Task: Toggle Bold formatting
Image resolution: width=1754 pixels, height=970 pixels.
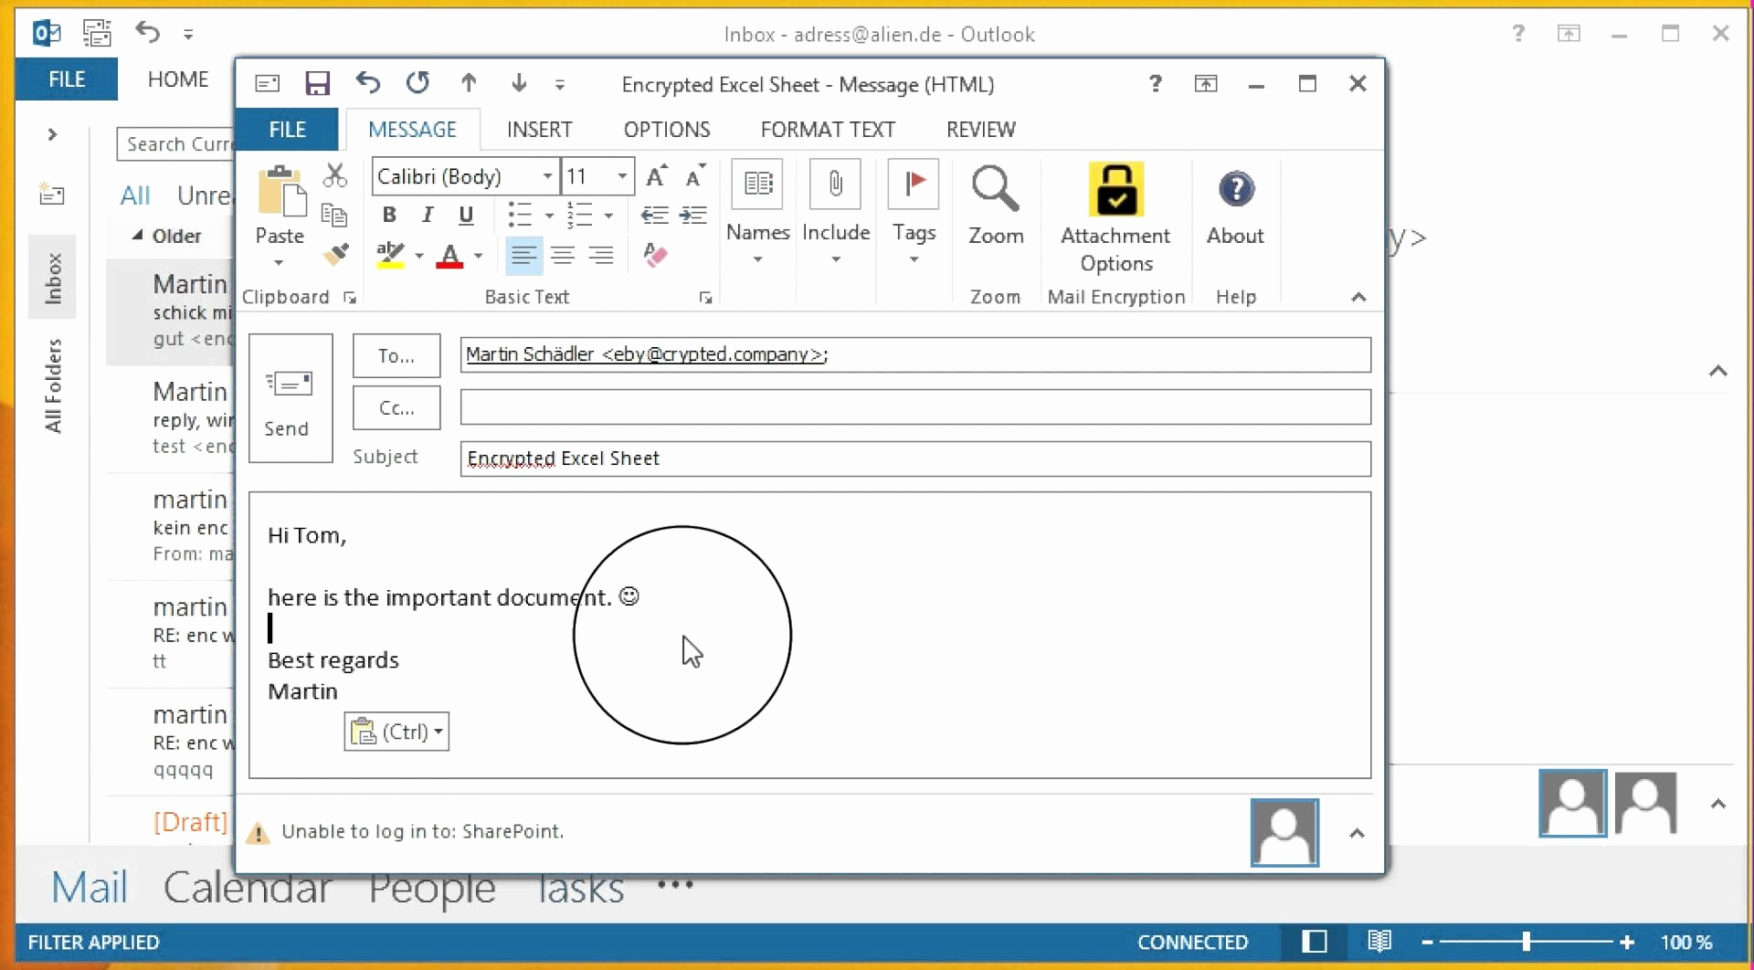Action: pos(389,215)
